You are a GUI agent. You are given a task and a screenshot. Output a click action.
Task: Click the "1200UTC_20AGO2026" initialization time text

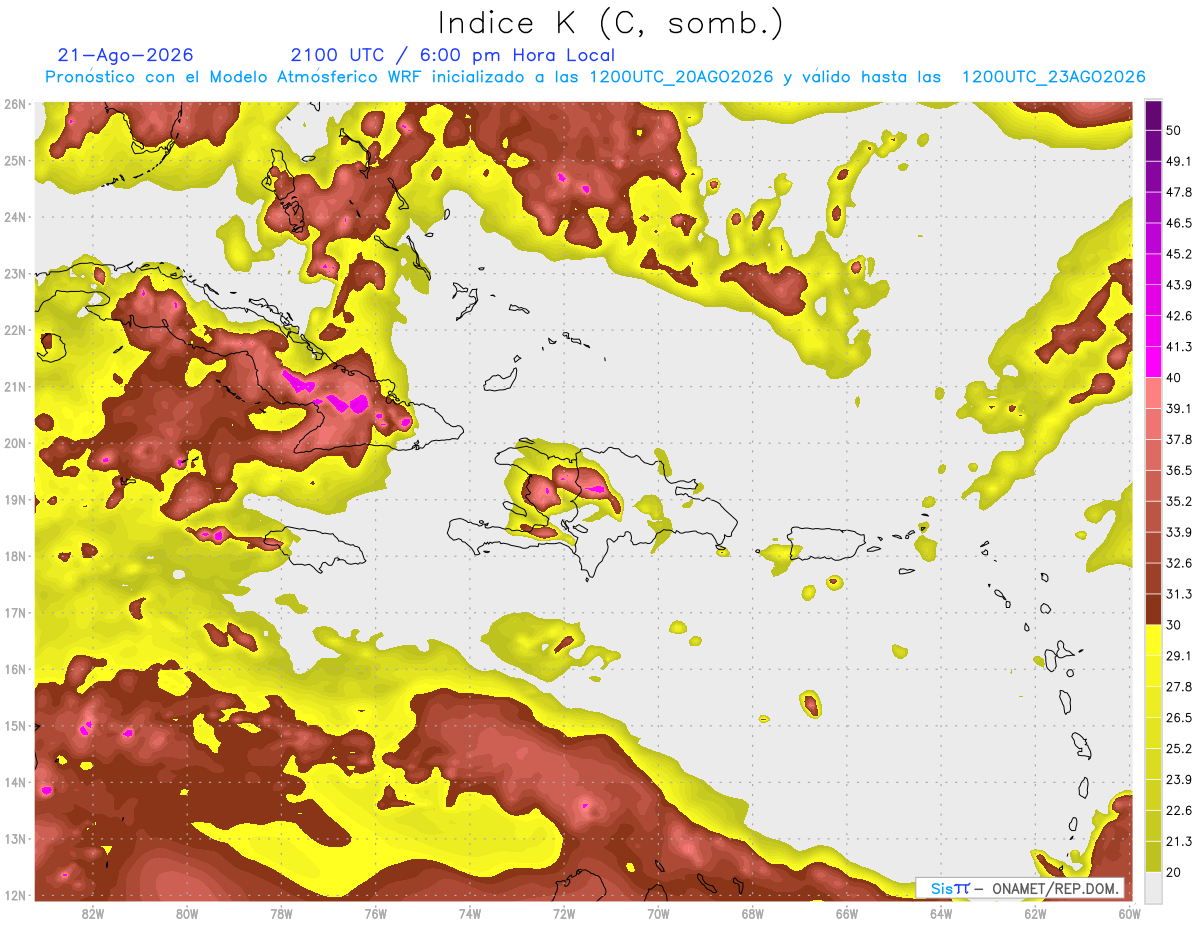coord(681,77)
